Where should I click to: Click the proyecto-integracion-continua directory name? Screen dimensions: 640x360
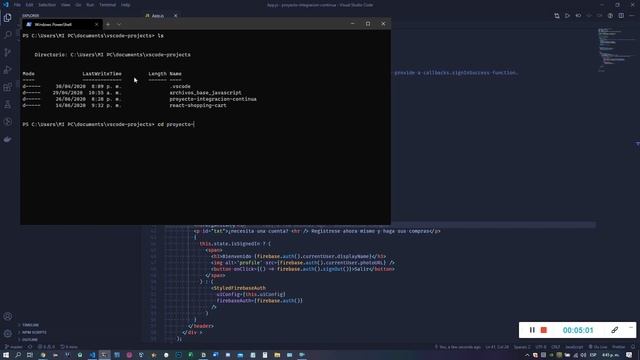[213, 99]
